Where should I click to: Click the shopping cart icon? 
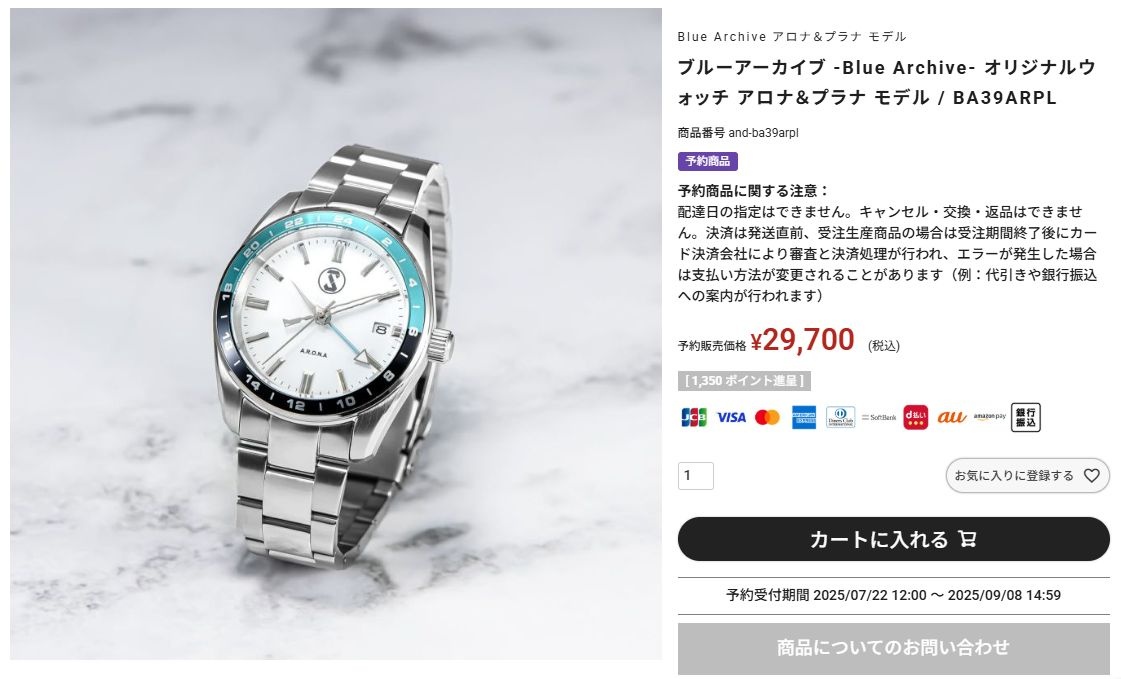tap(967, 539)
